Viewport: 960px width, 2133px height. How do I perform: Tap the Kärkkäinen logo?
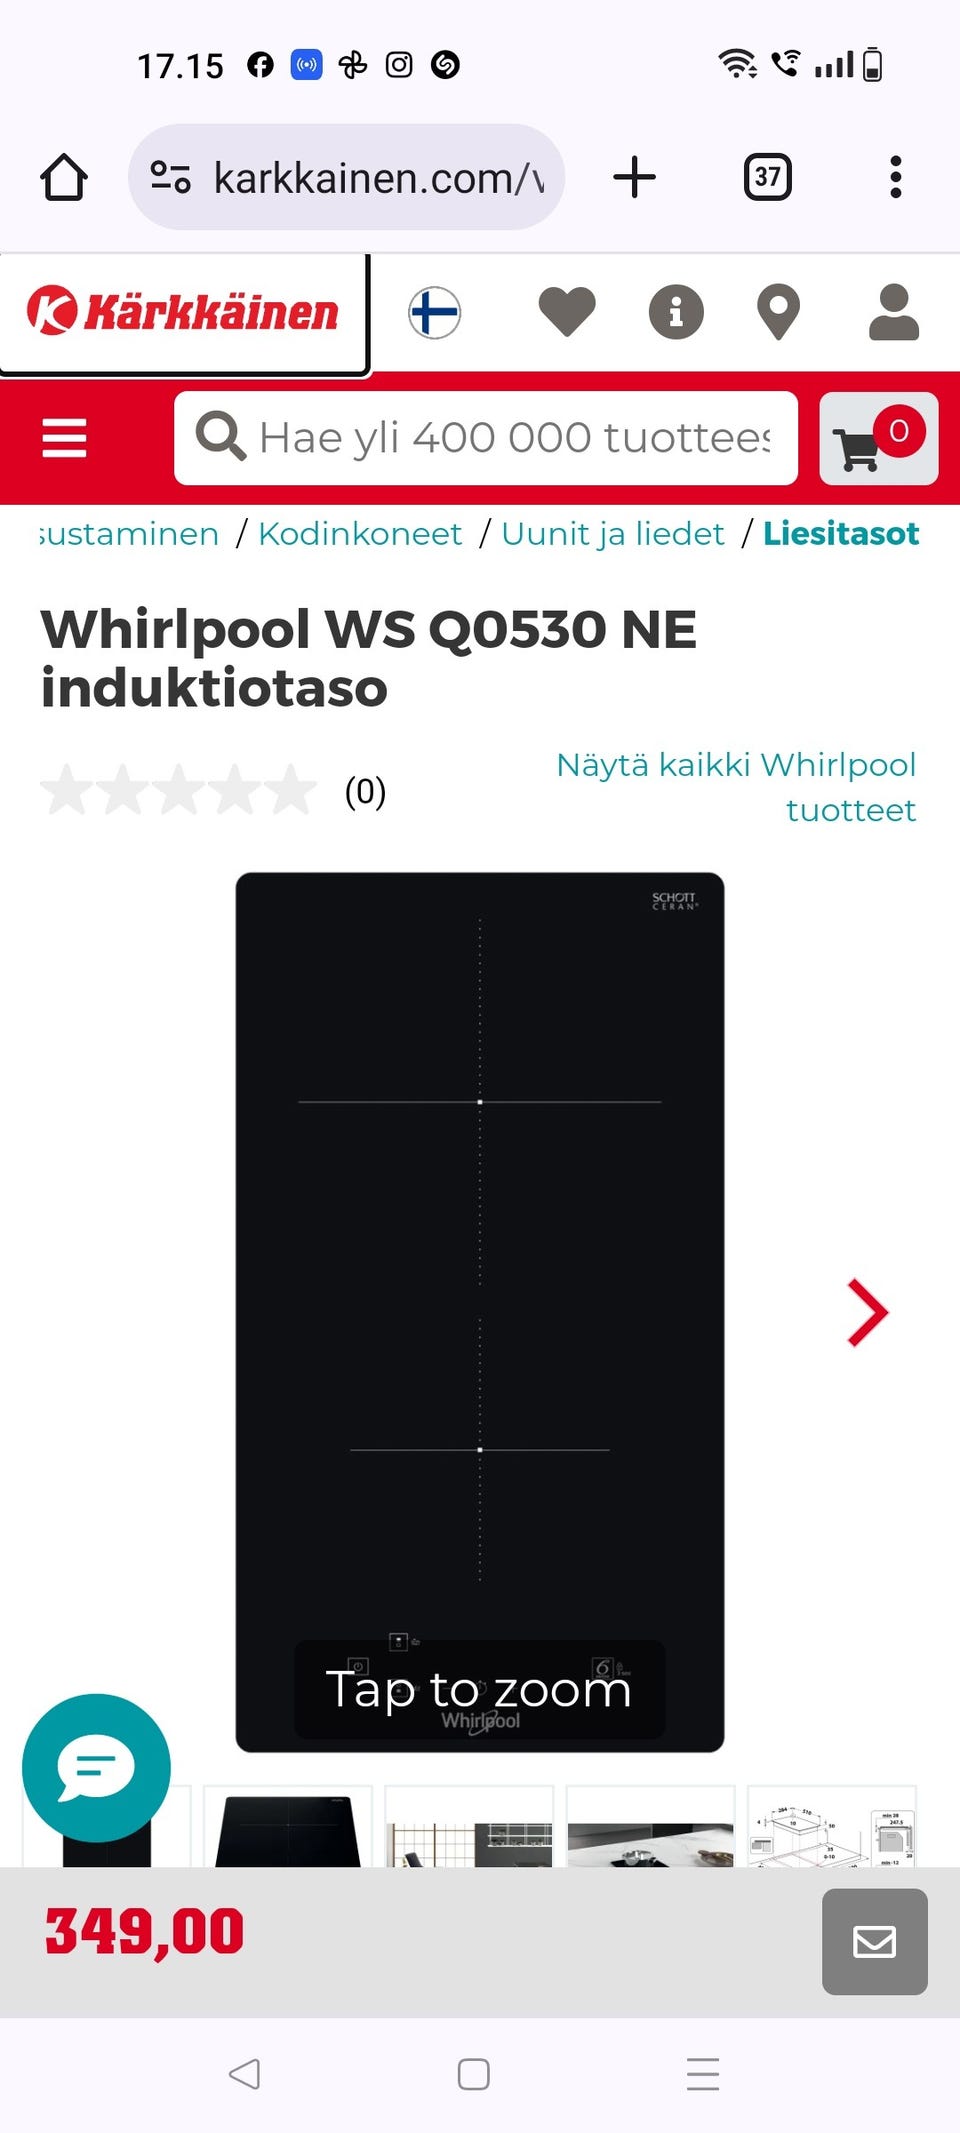point(183,311)
